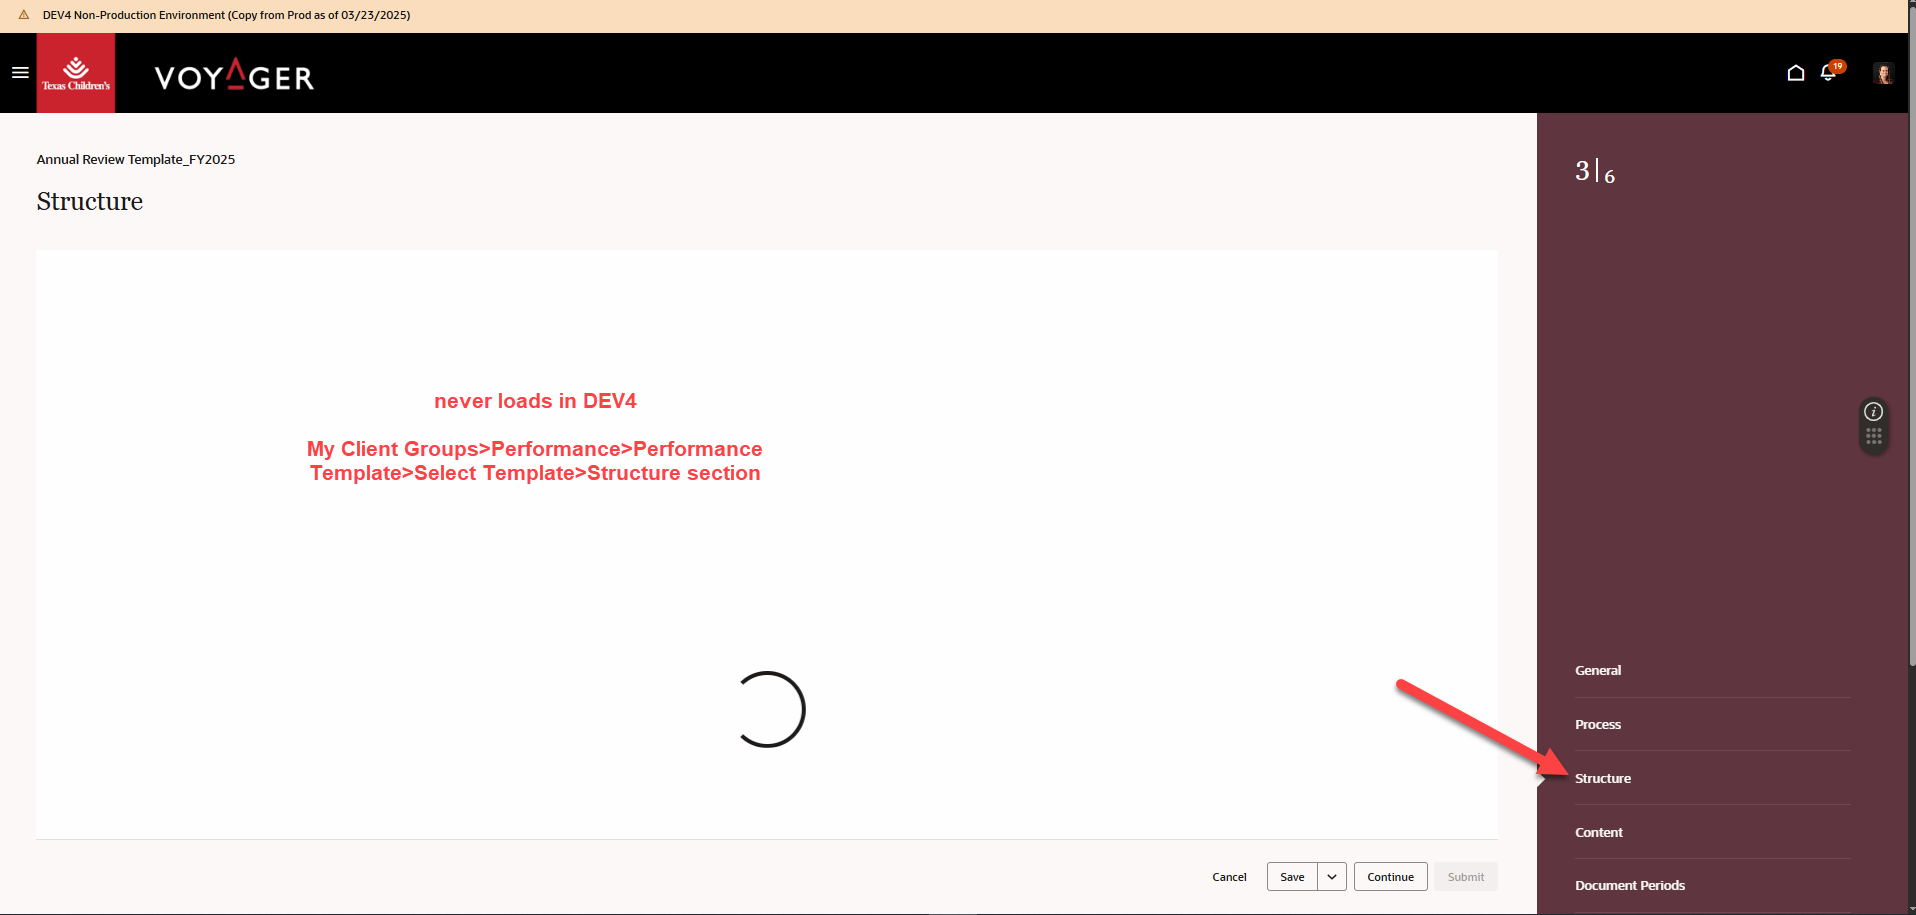Click the 3 | 6 step counter

[1595, 172]
